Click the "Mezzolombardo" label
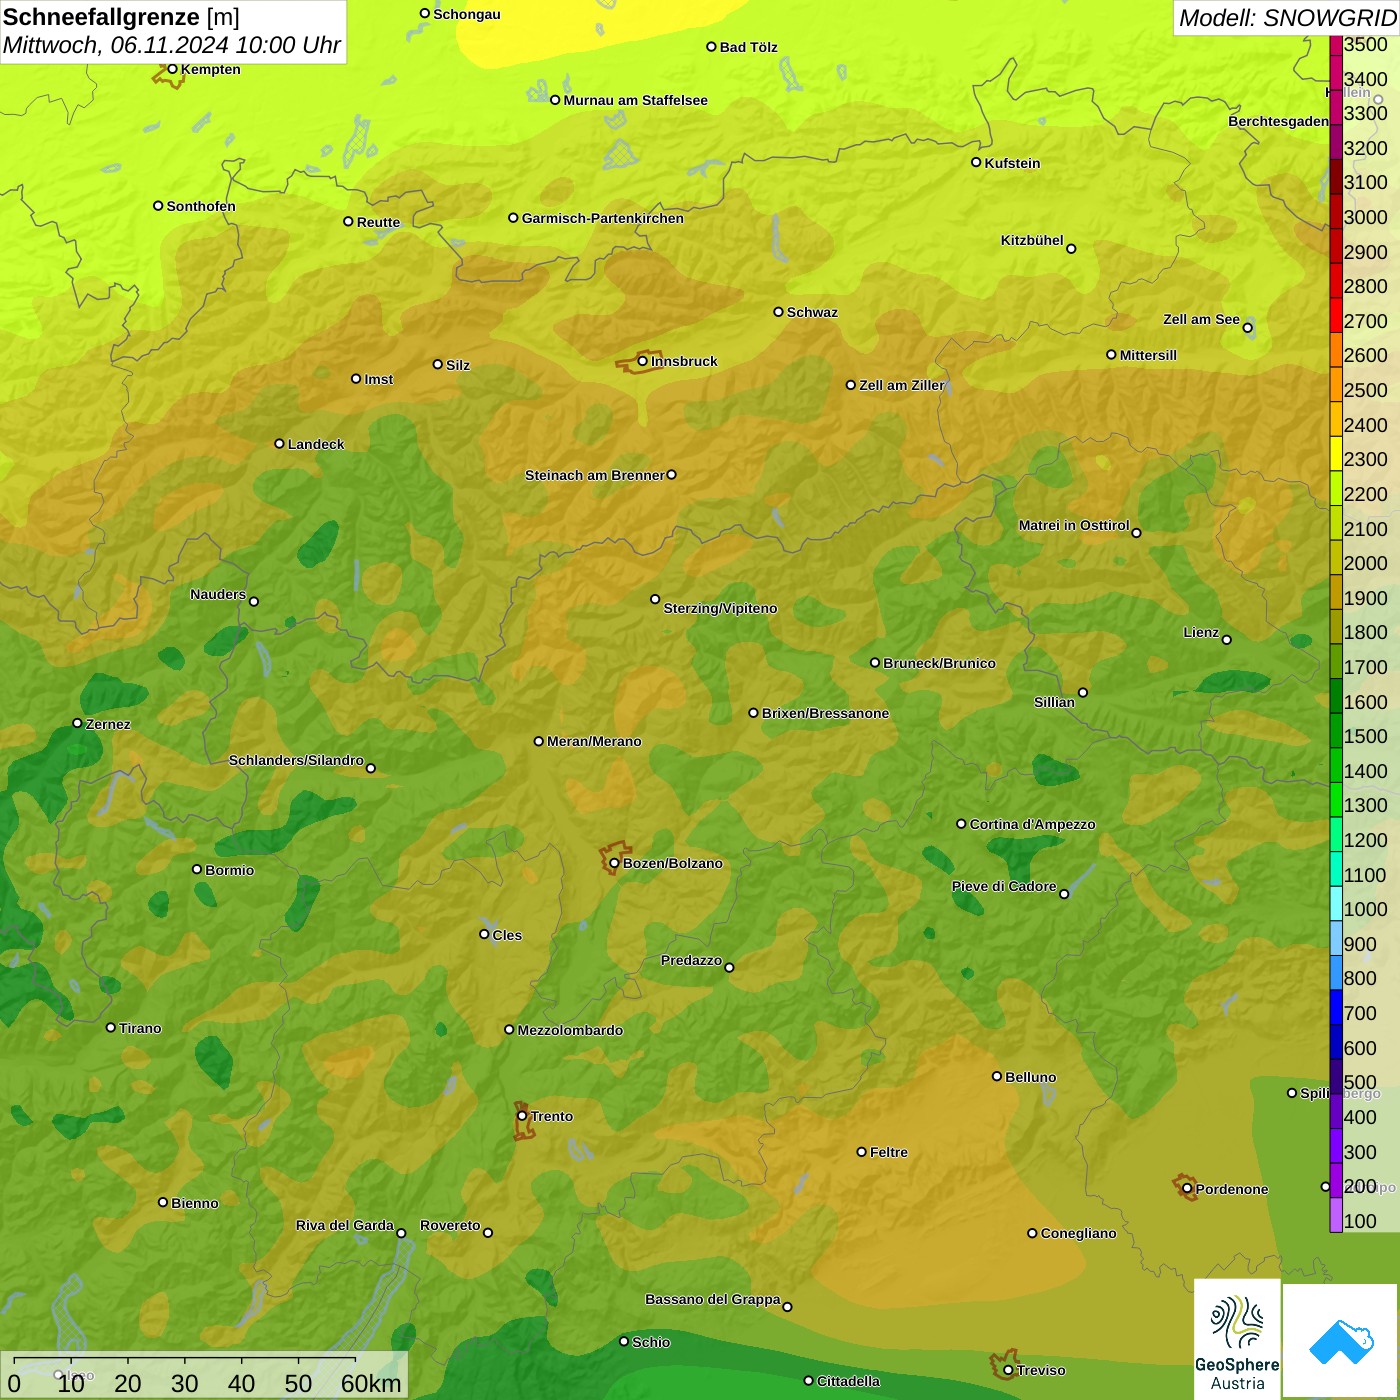1400x1400 pixels. (x=570, y=1030)
